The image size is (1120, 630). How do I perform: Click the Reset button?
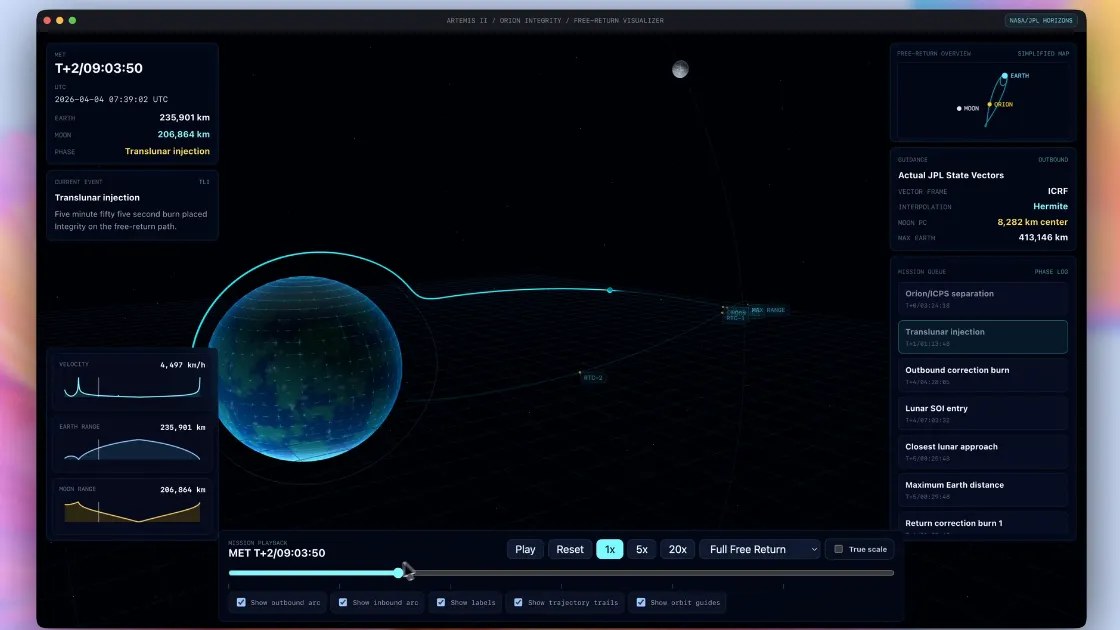(570, 549)
